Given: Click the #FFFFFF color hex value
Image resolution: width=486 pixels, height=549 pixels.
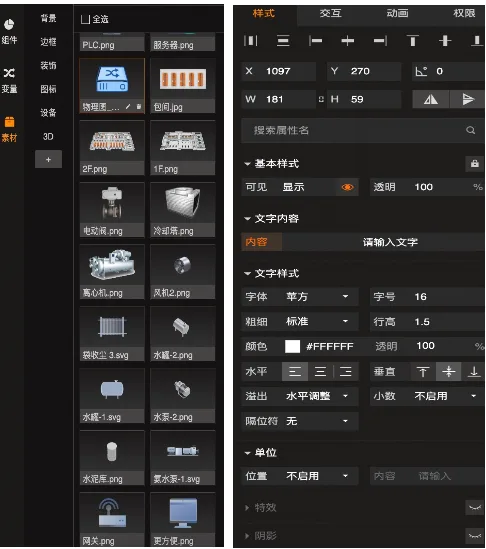Looking at the screenshot, I should click(330, 347).
